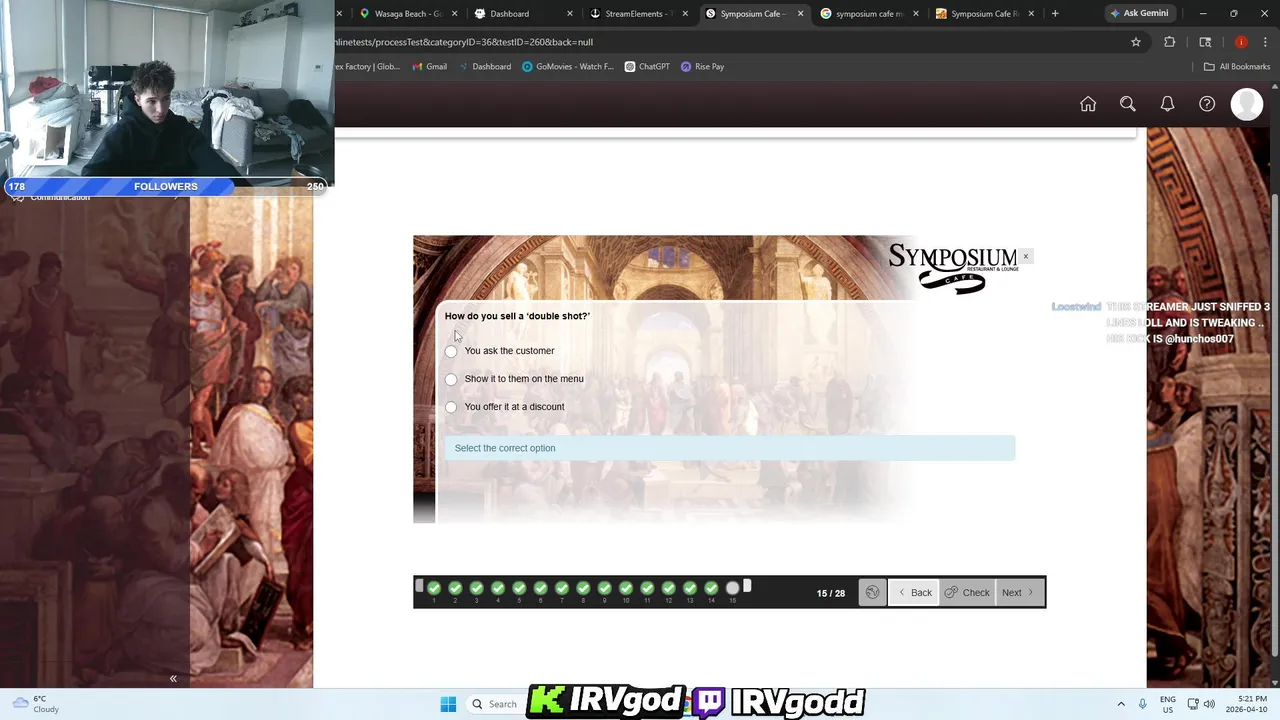This screenshot has height=720, width=1280.
Task: Open the network tray icon
Action: tap(1193, 704)
